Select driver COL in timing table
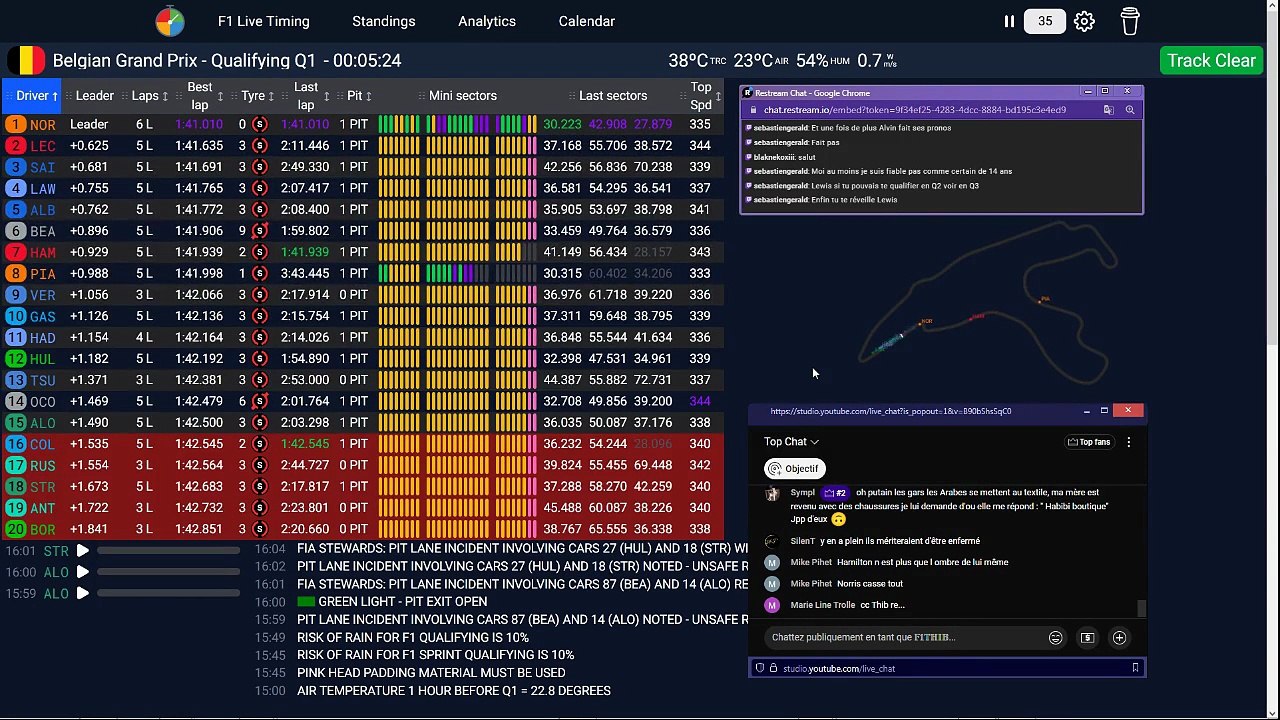Image resolution: width=1280 pixels, height=720 pixels. coord(43,444)
